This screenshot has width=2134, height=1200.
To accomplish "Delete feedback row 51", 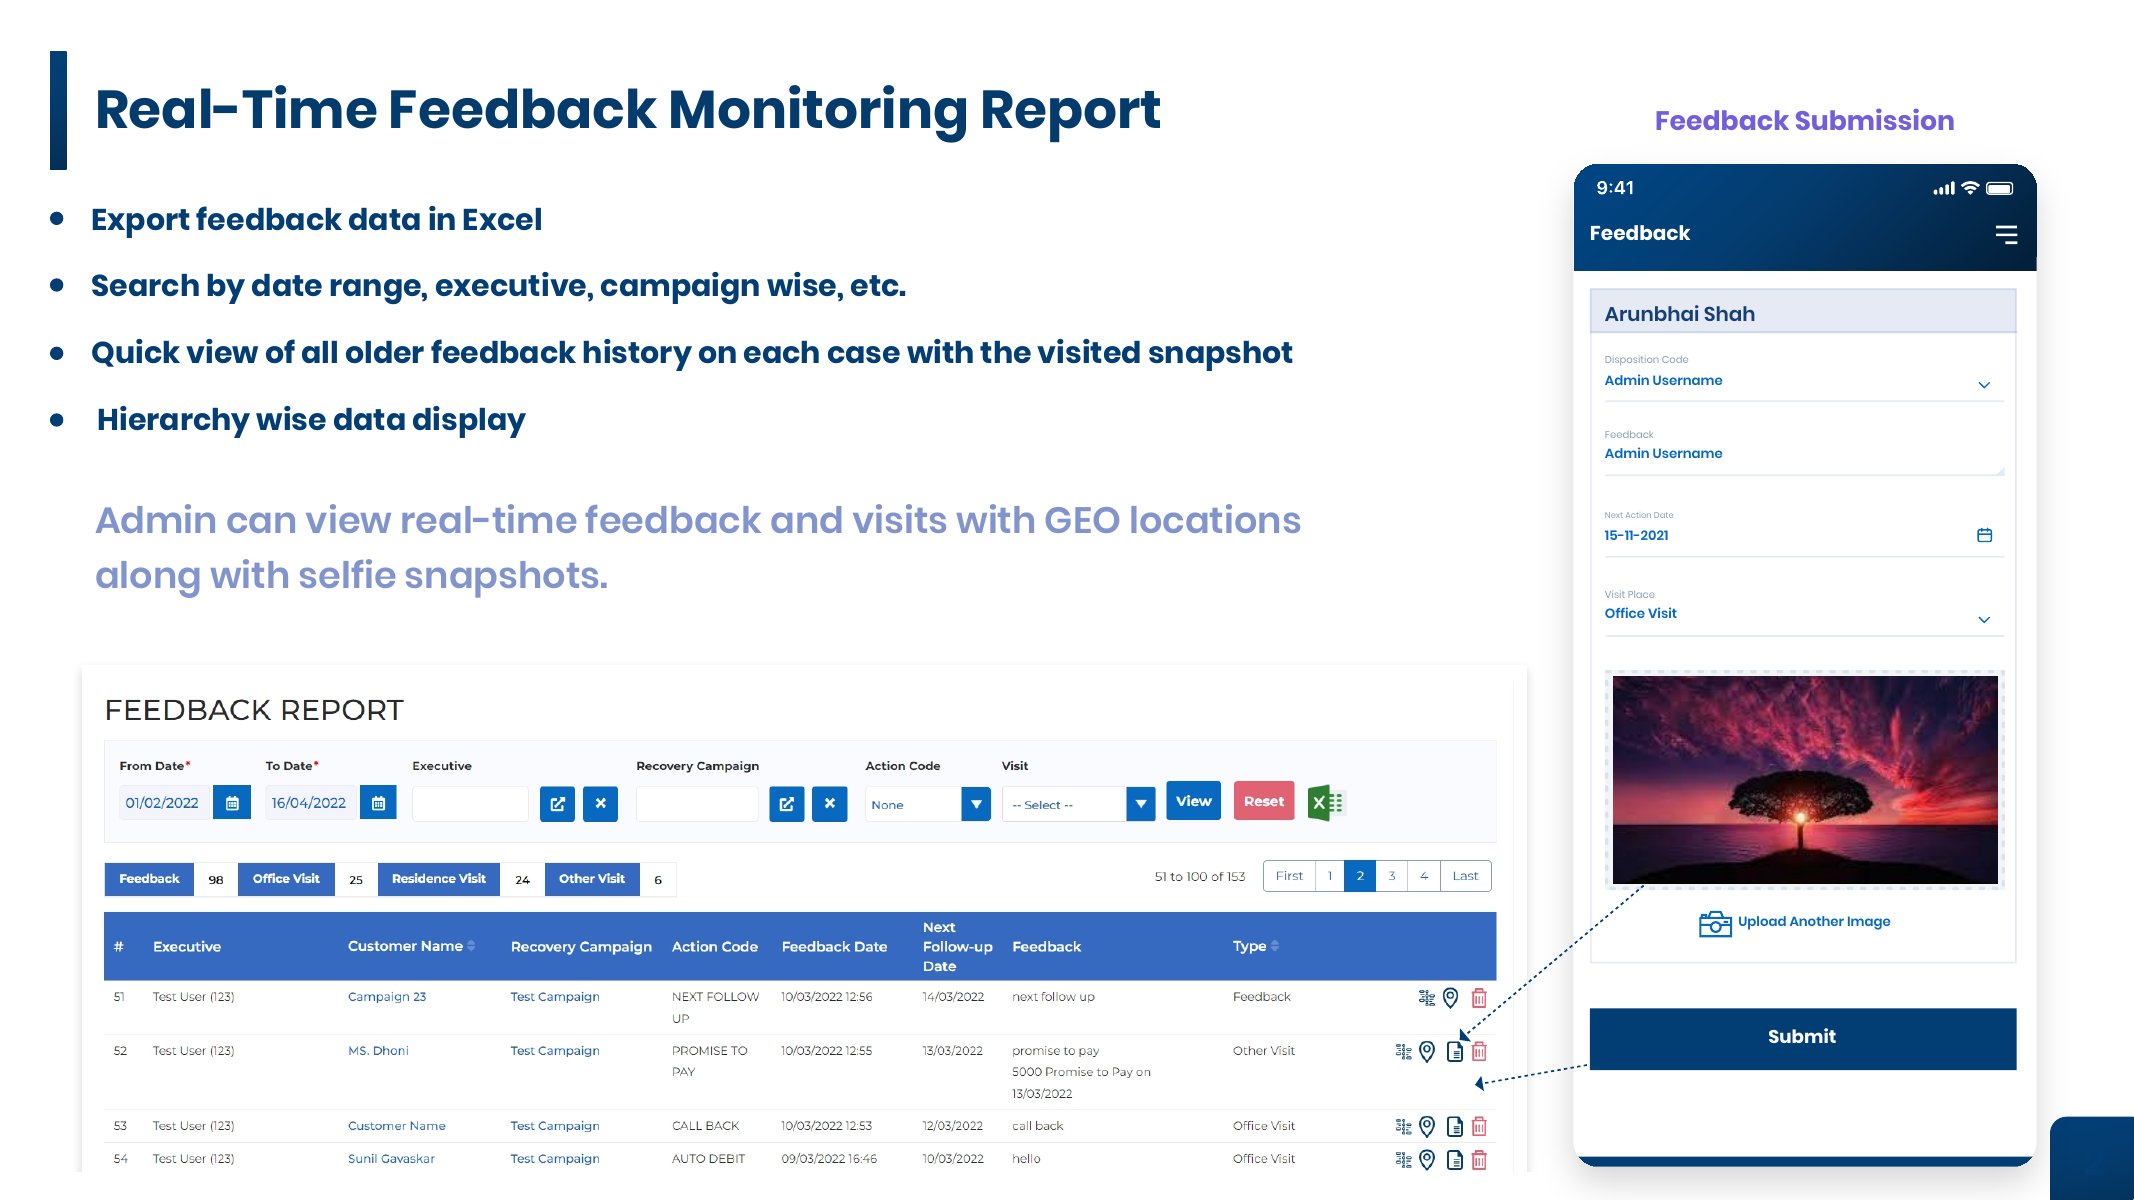I will (x=1479, y=997).
